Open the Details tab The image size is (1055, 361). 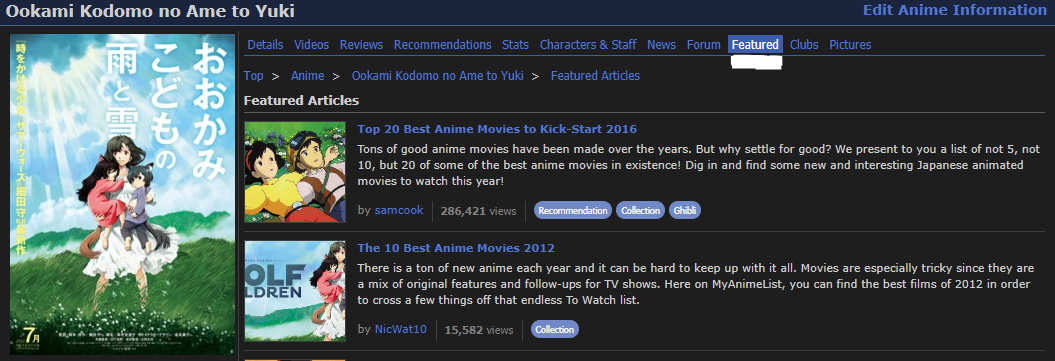265,44
